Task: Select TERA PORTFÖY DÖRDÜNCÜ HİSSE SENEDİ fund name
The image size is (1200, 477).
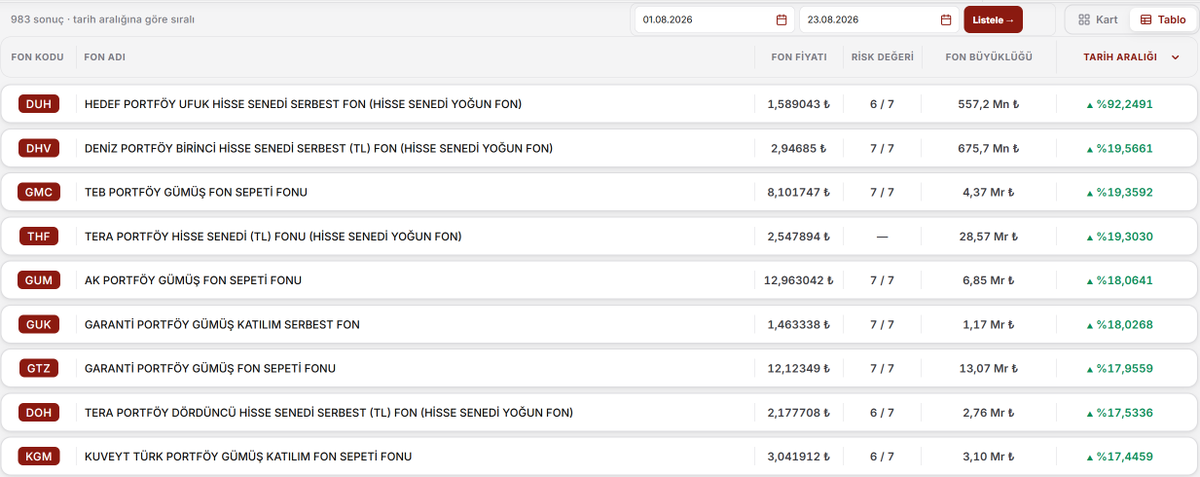Action: click(x=329, y=412)
